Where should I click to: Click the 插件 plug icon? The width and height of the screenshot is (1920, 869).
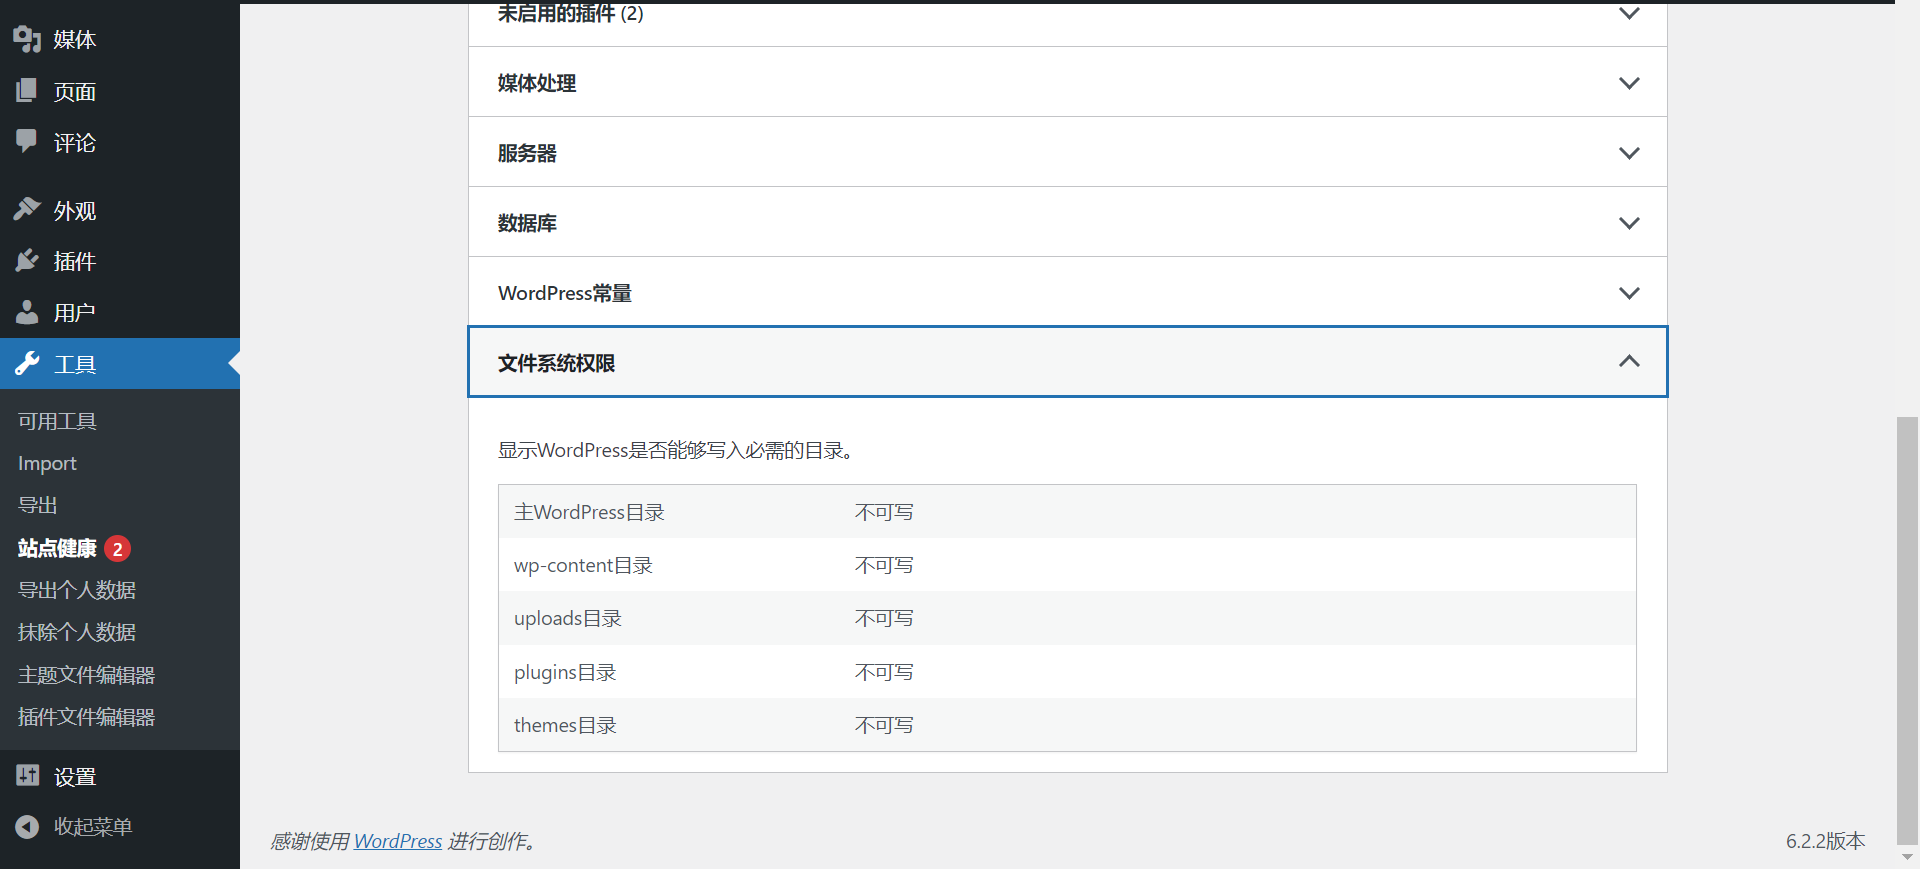pos(27,261)
